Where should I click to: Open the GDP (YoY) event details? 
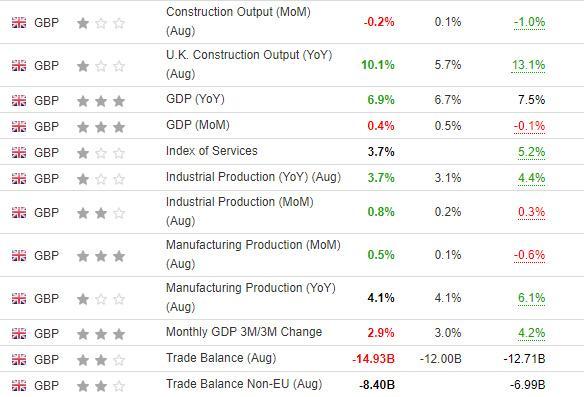coord(195,99)
